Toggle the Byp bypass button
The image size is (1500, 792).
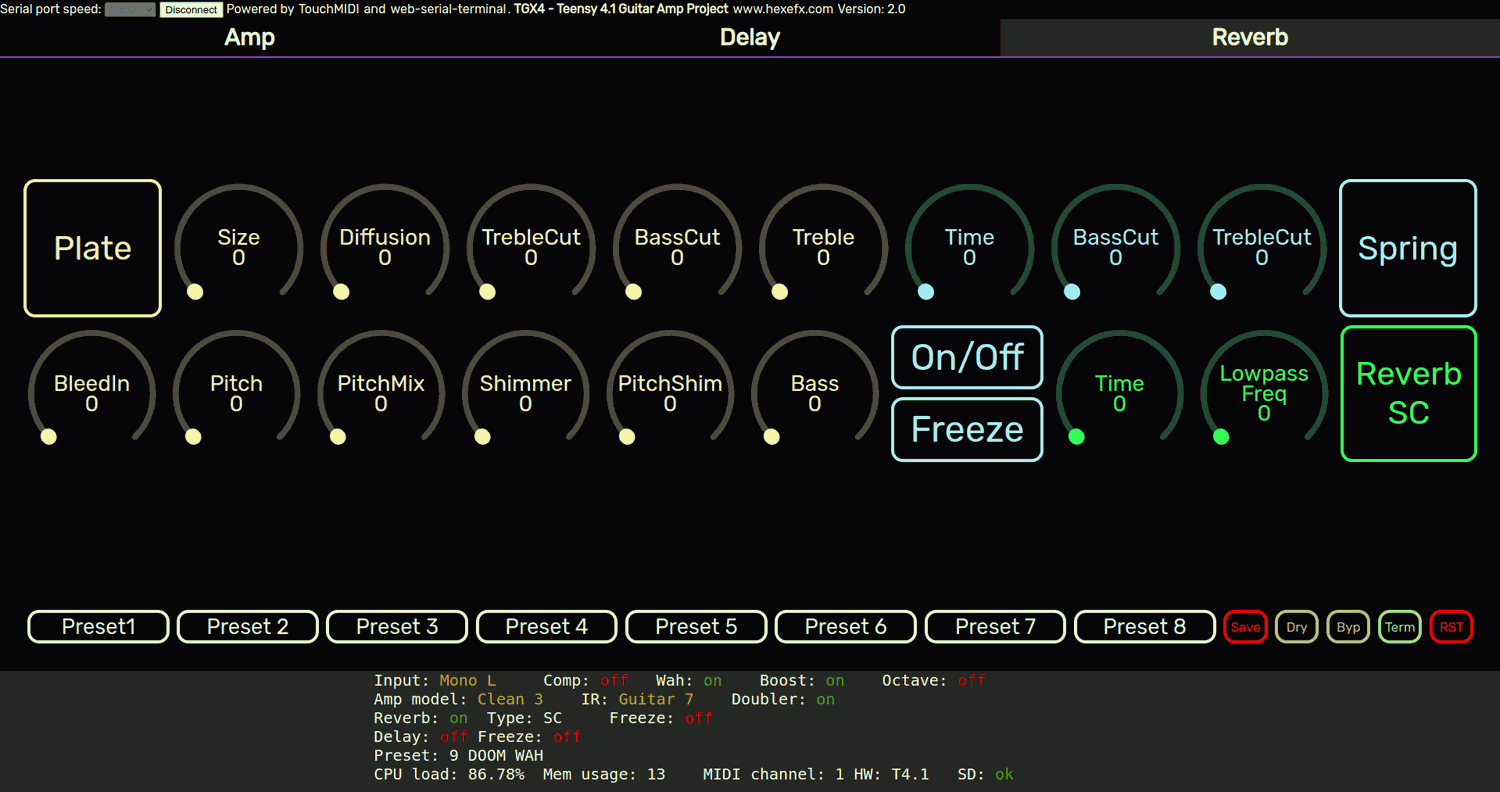(x=1348, y=627)
